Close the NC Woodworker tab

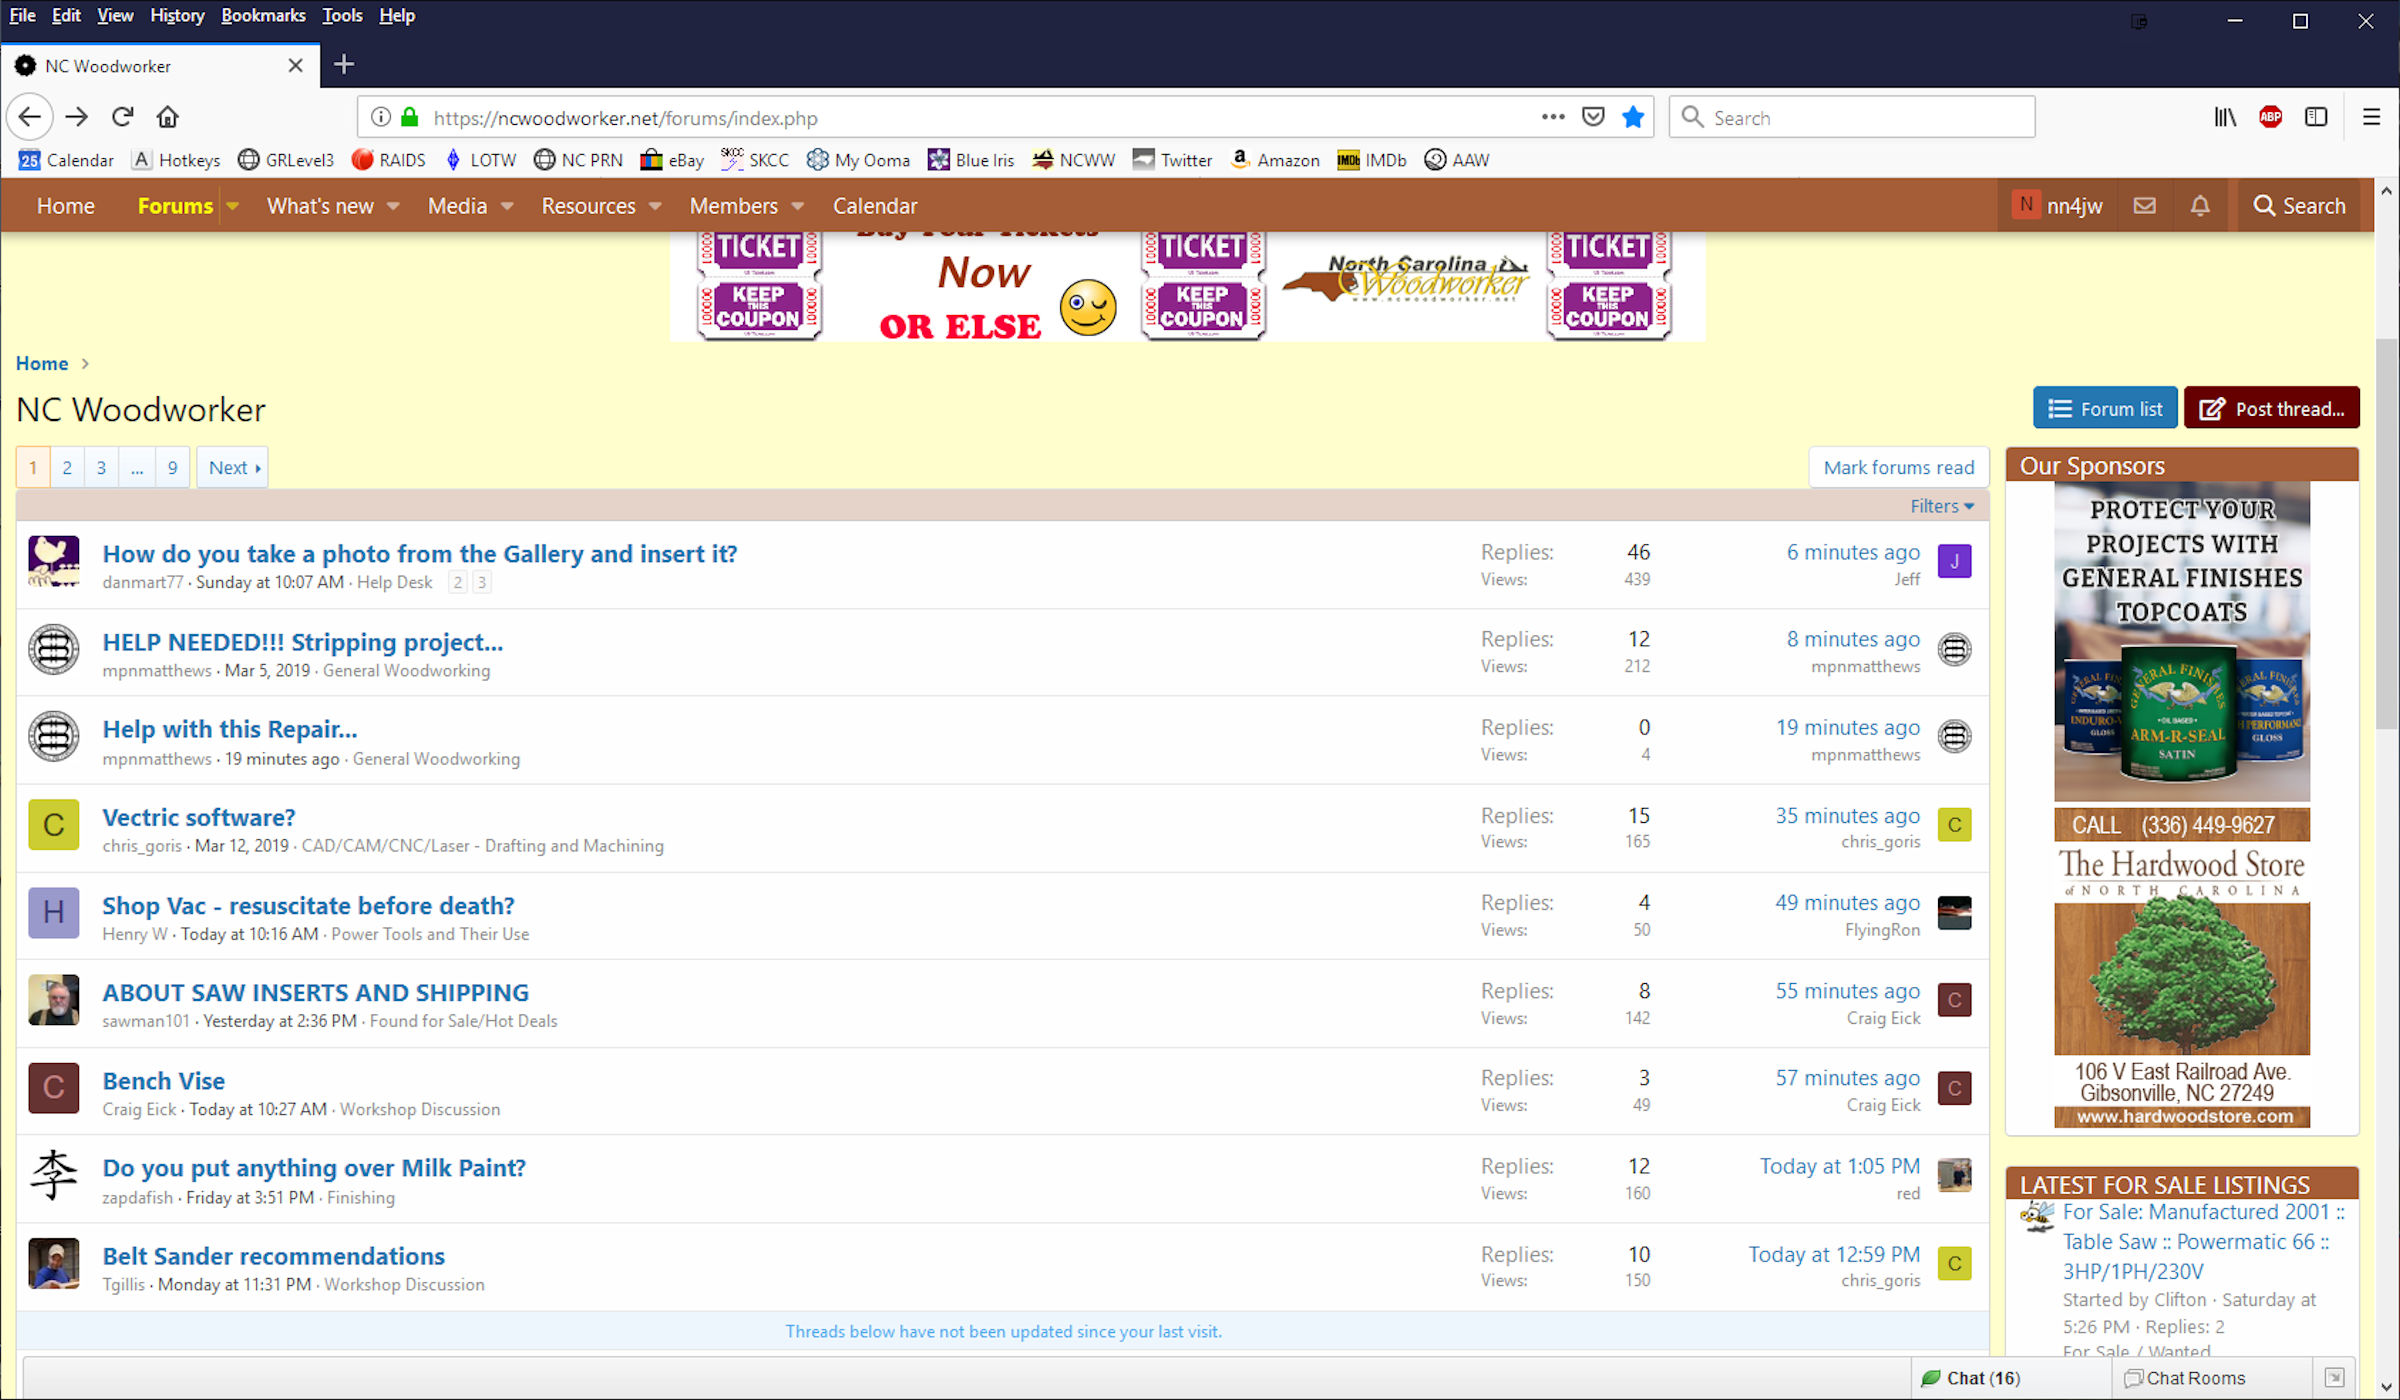295,65
